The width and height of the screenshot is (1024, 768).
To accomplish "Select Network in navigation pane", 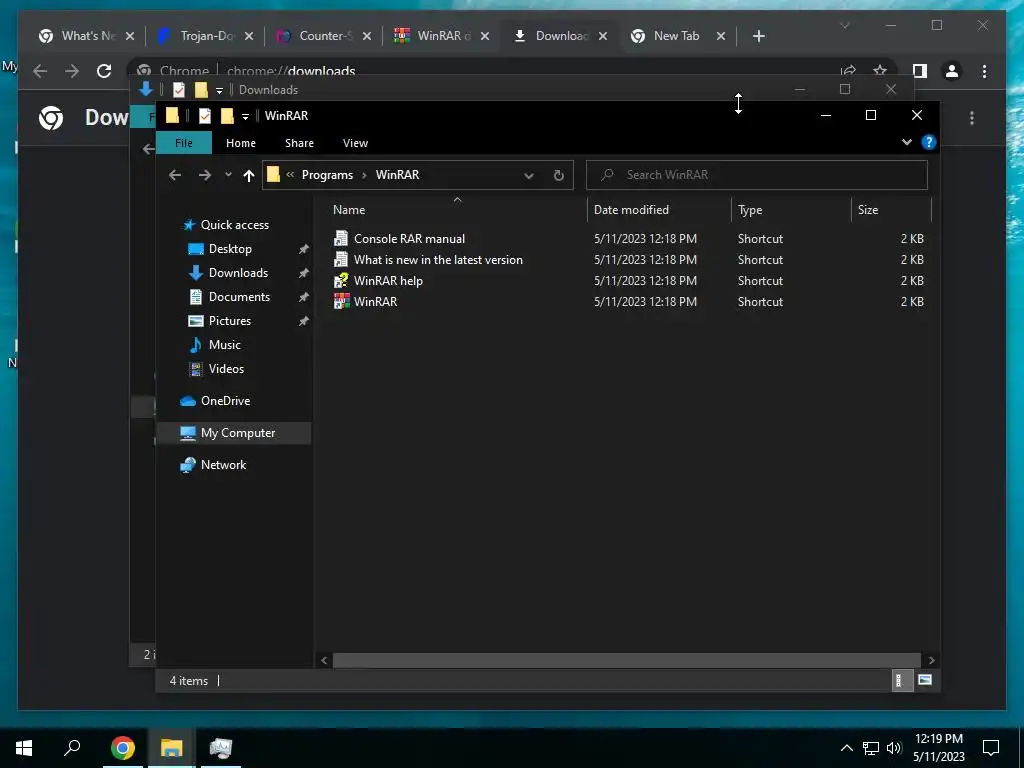I will pos(223,465).
